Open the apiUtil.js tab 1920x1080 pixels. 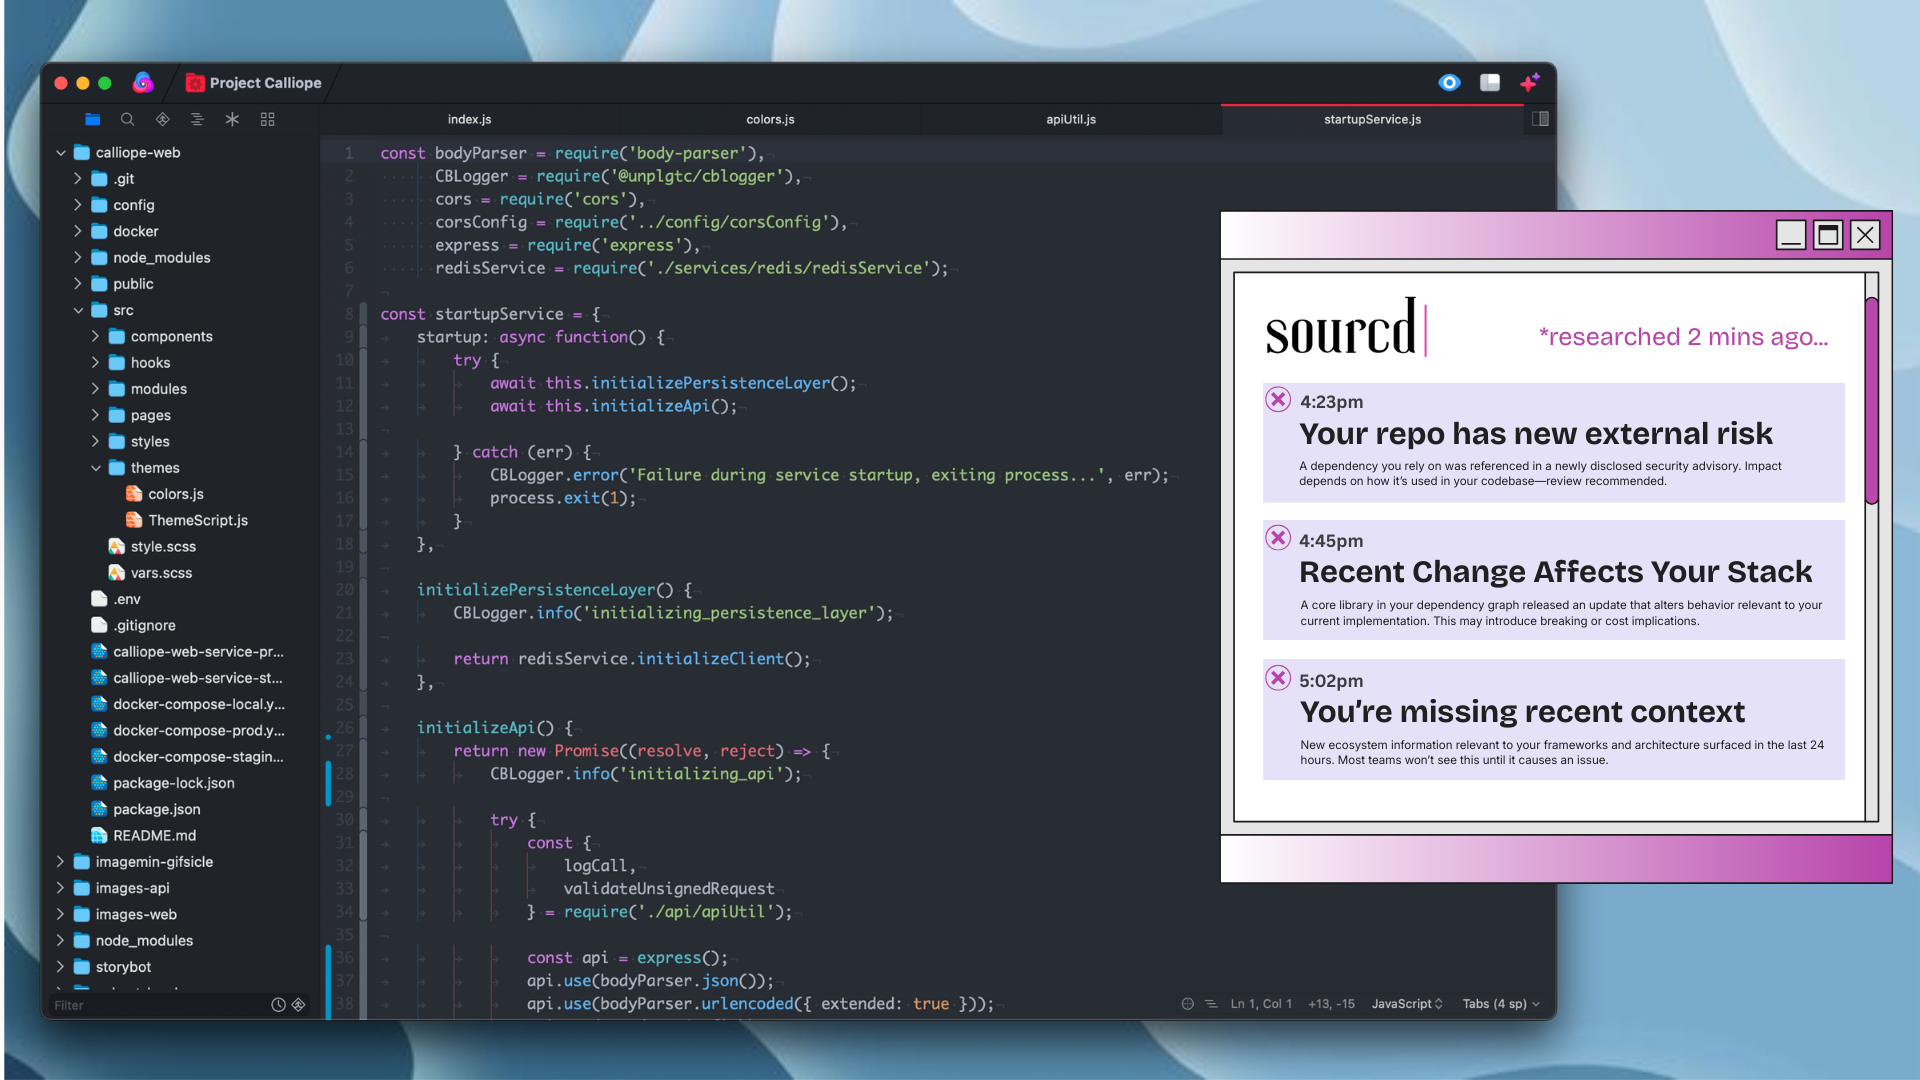click(x=1070, y=119)
